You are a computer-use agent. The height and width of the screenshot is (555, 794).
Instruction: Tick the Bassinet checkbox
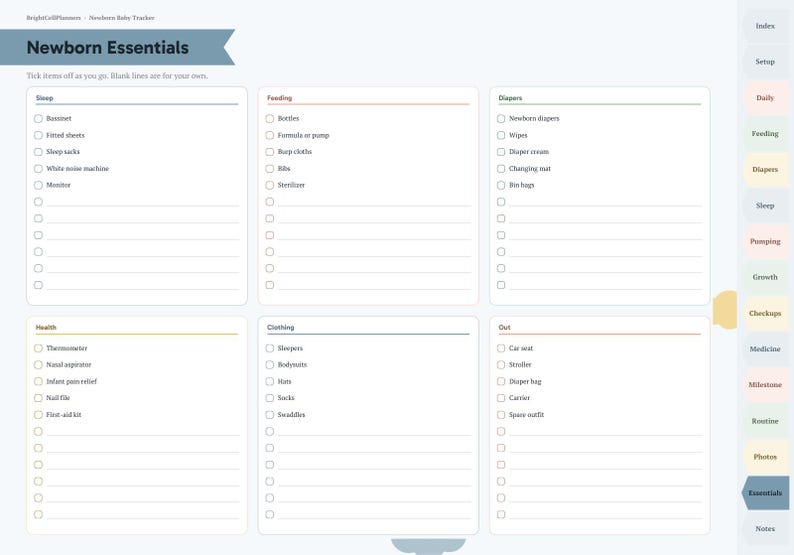point(38,118)
